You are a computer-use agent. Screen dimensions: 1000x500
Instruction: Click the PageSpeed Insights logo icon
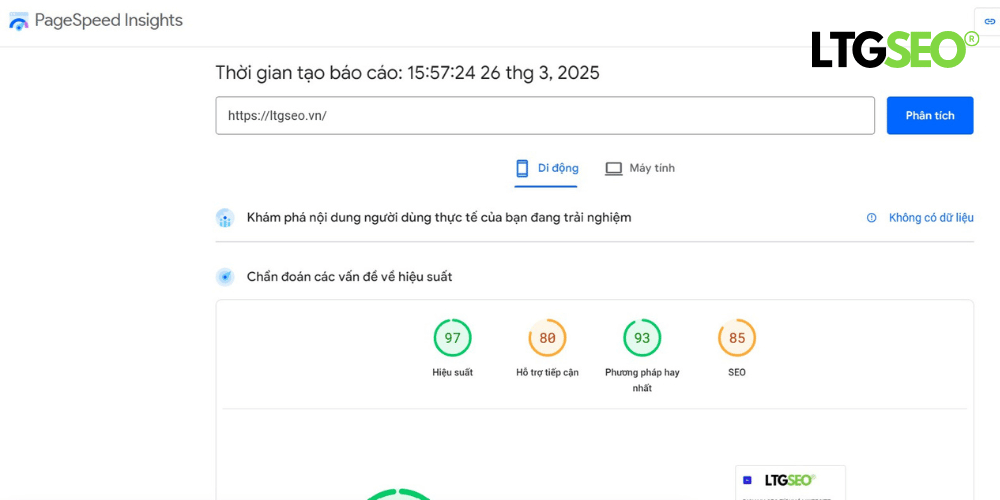(x=18, y=21)
